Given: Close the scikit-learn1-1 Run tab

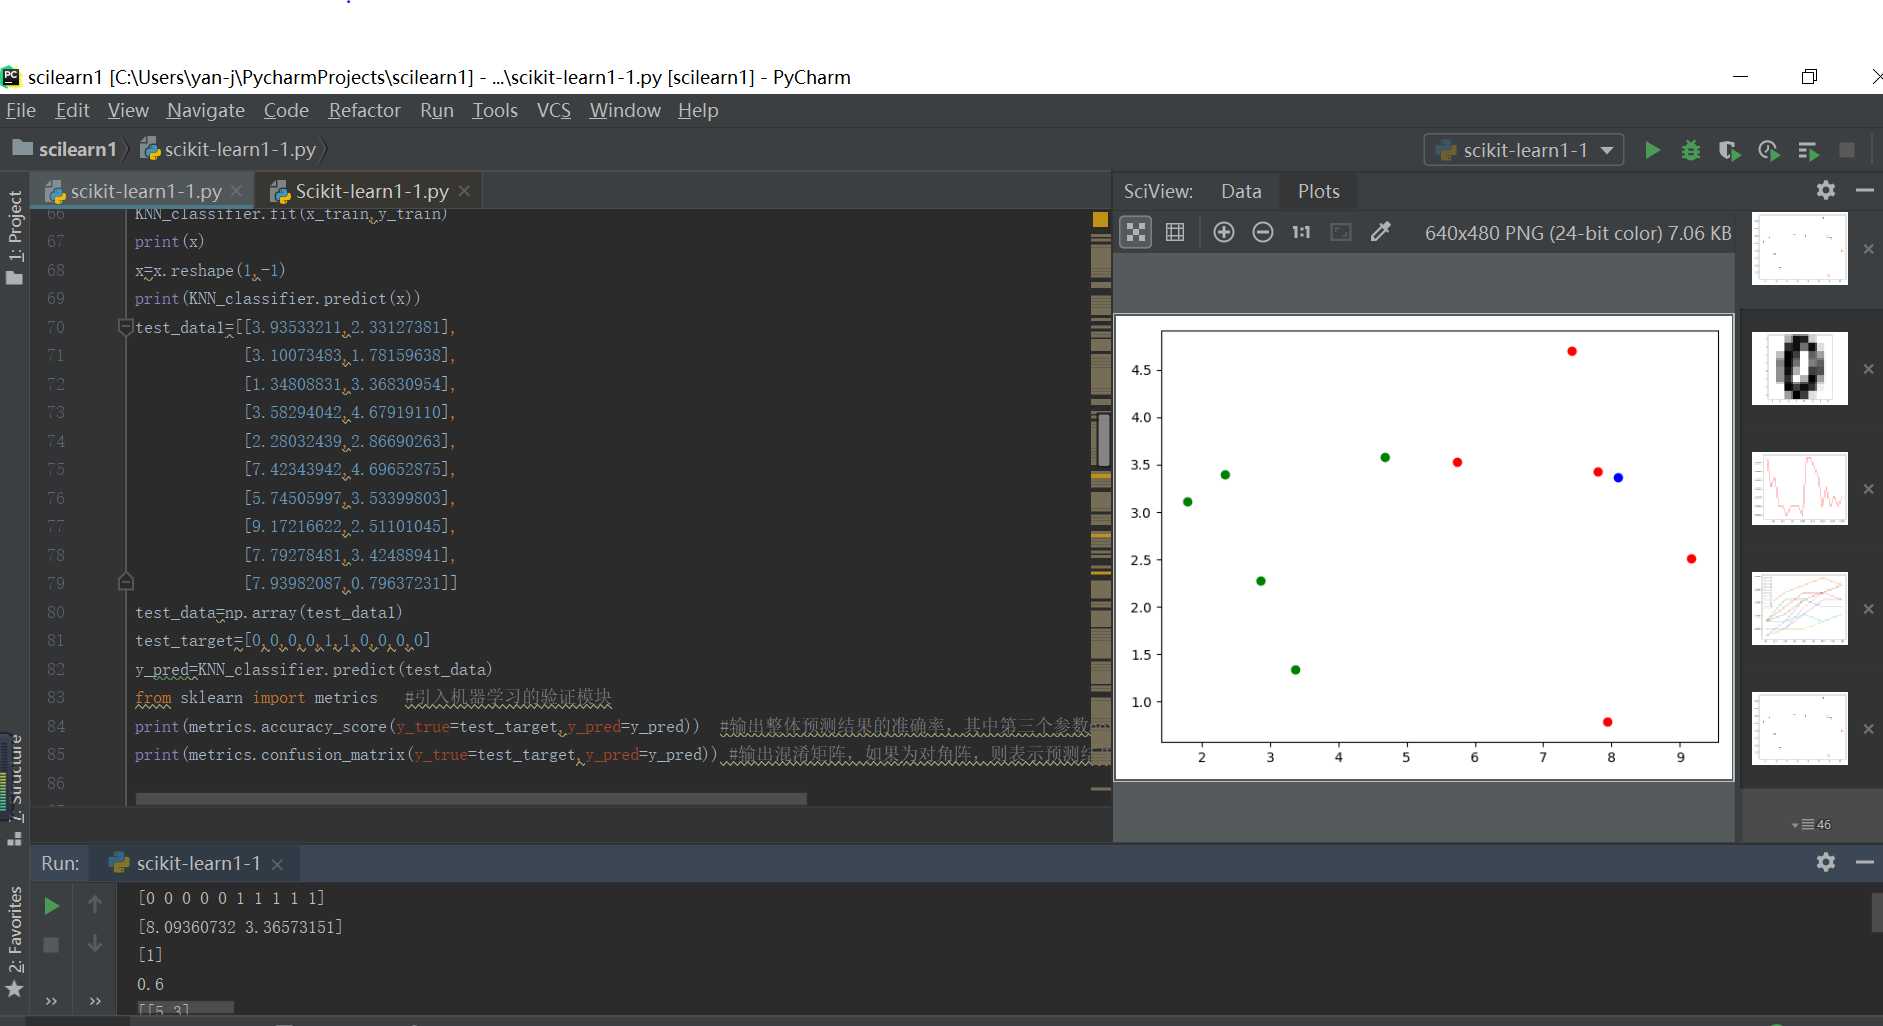Looking at the screenshot, I should [x=278, y=864].
